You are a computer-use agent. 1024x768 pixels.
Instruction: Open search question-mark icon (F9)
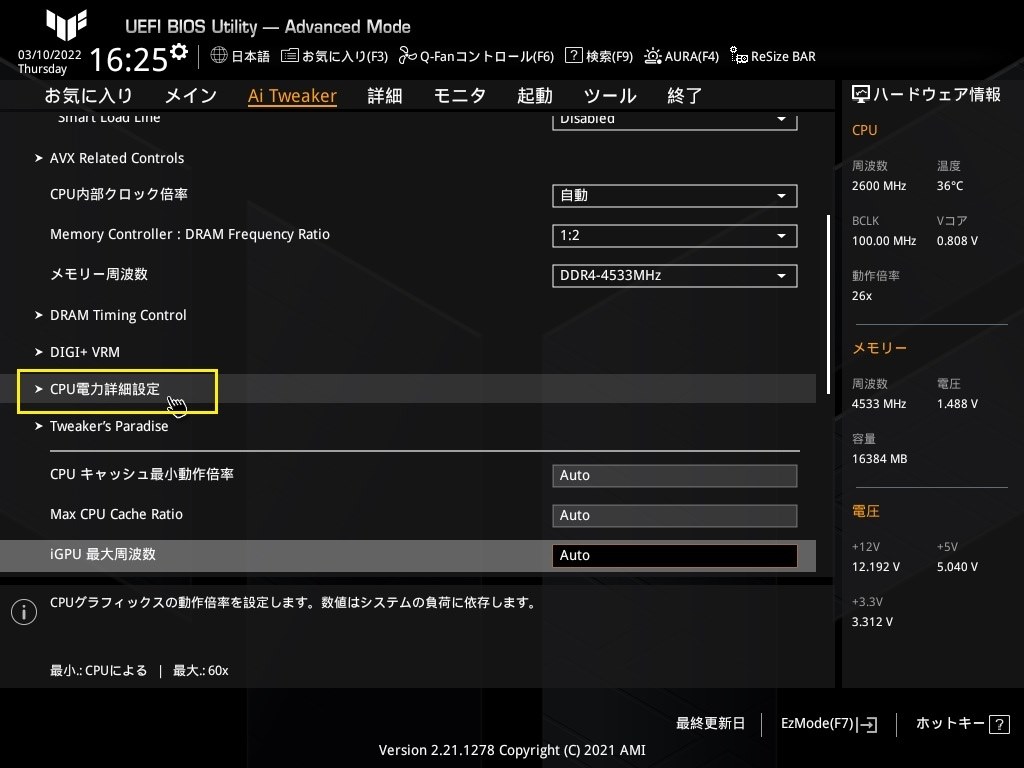point(573,56)
